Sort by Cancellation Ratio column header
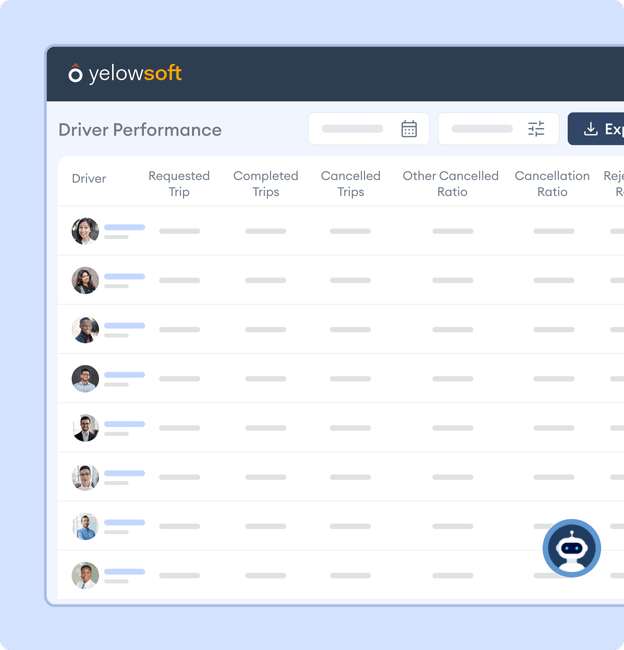 coord(552,184)
